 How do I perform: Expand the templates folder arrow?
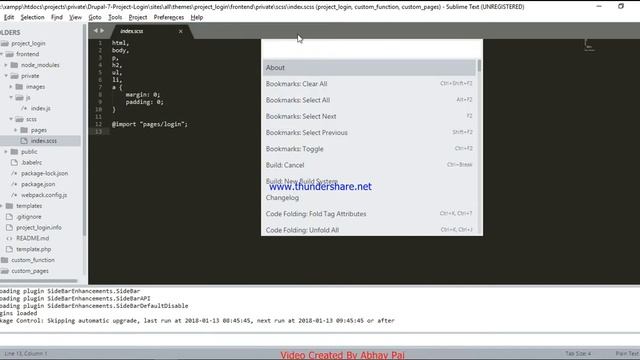point(2,206)
